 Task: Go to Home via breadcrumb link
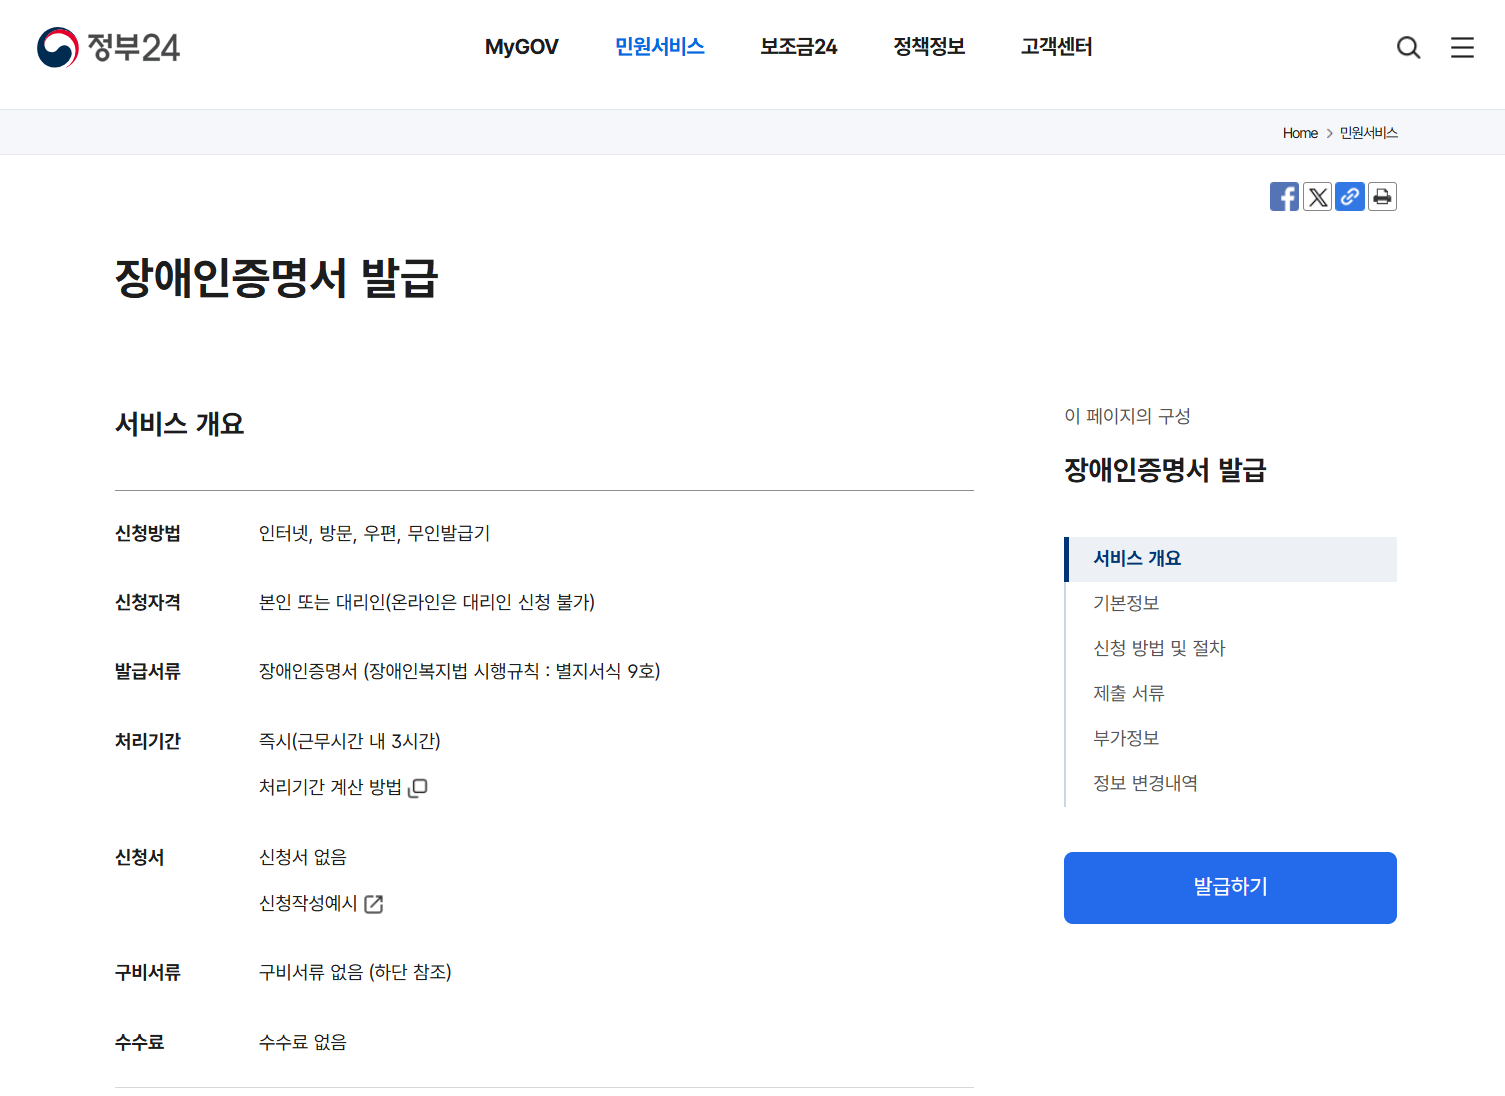[x=1300, y=132]
